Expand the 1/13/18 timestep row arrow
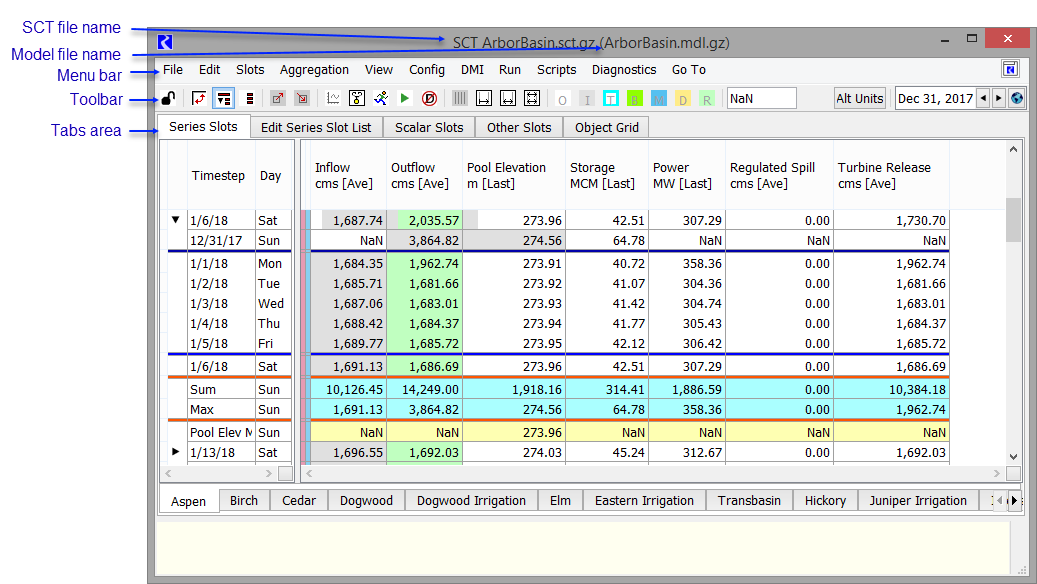The height and width of the screenshot is (584, 1037). [176, 452]
